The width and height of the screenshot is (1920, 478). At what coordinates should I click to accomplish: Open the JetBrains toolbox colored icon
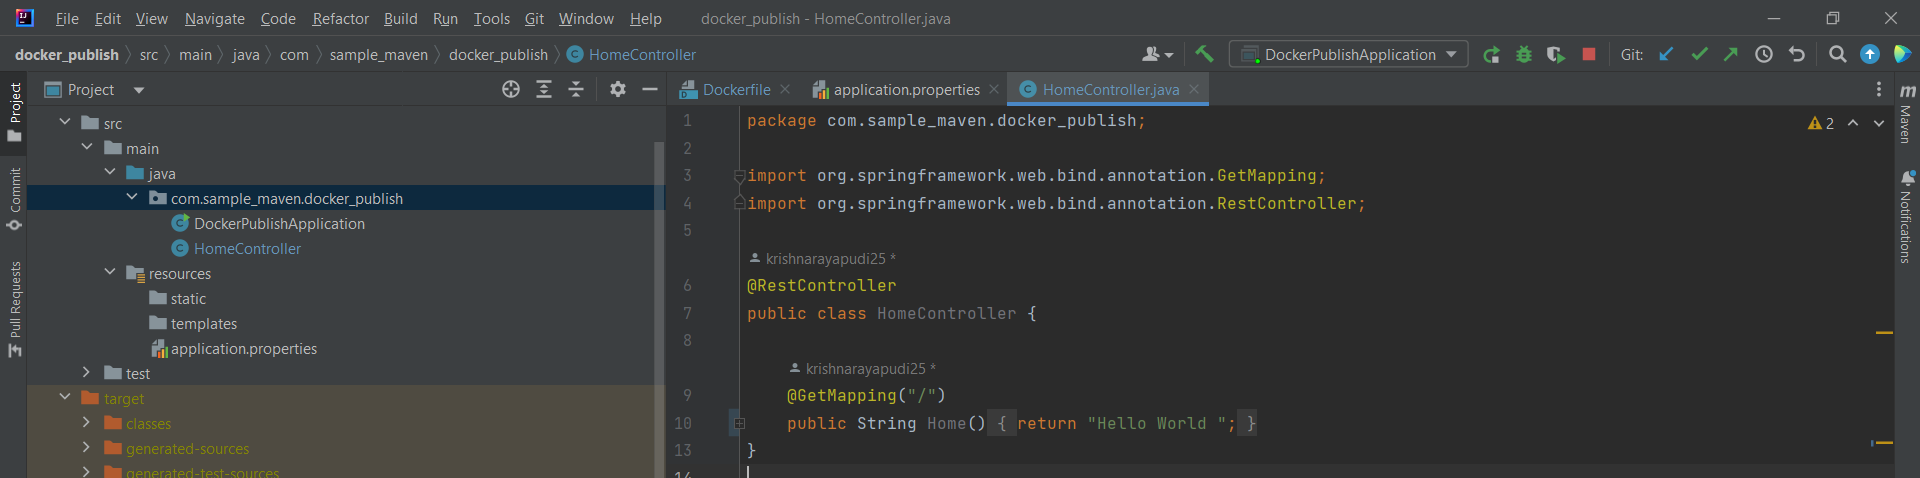click(x=1902, y=54)
